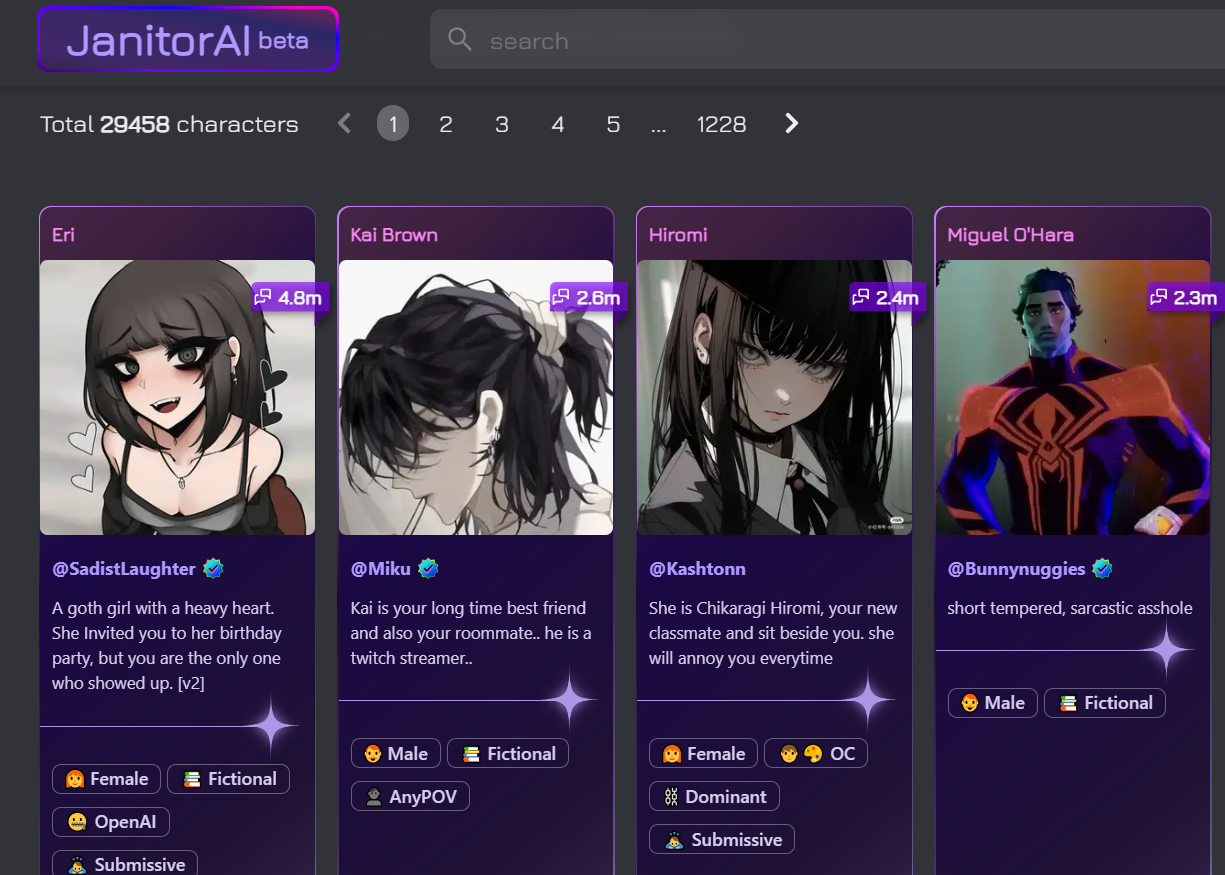This screenshot has height=875, width=1225.
Task: Select AnyPOV tag on Kai Brown card
Action: point(410,796)
